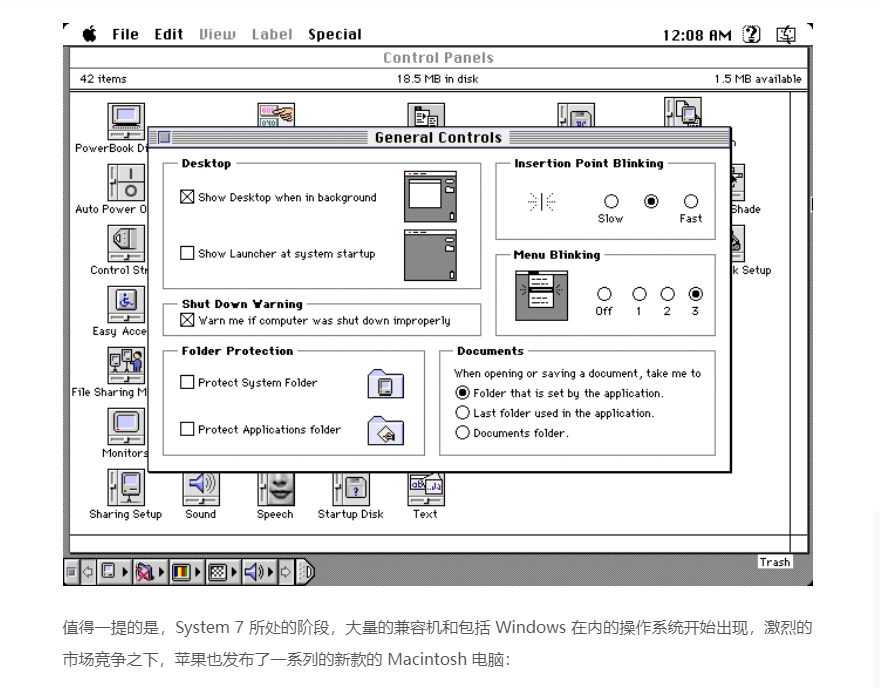Viewport: 880px width, 688px height.
Task: Open the Auto Power On/Off control panel icon
Action: (x=126, y=183)
